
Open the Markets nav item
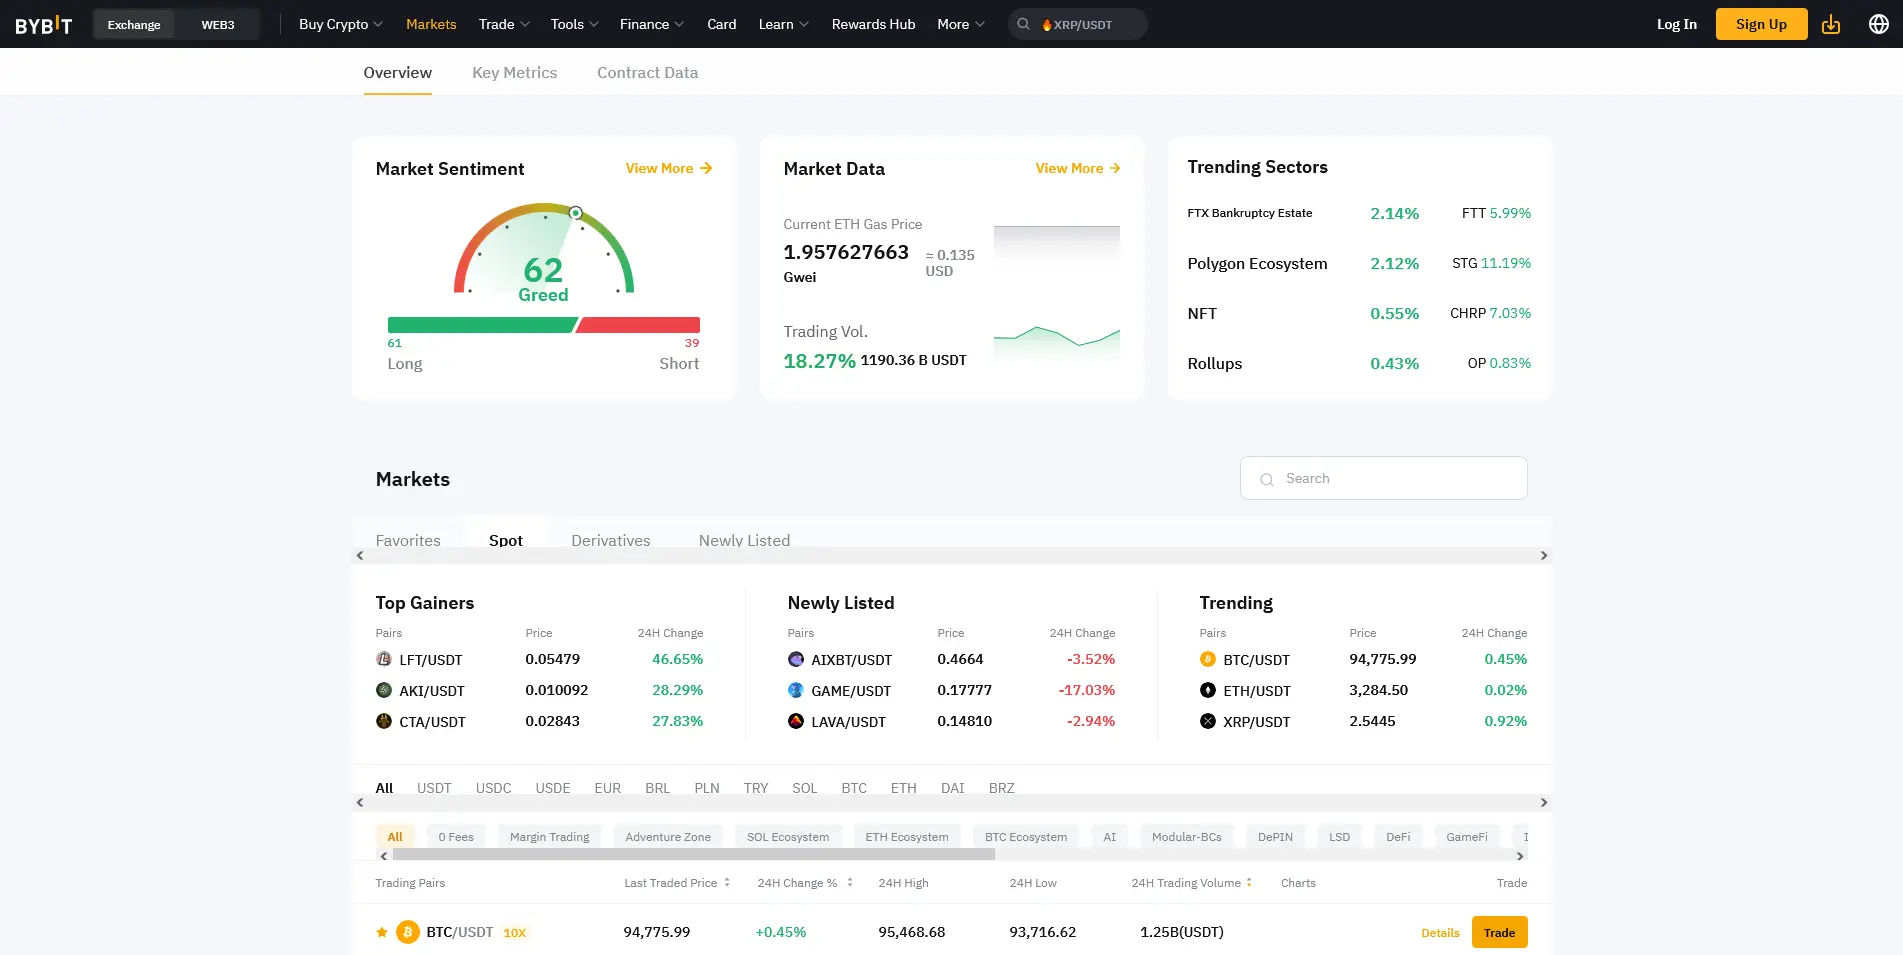click(x=431, y=24)
